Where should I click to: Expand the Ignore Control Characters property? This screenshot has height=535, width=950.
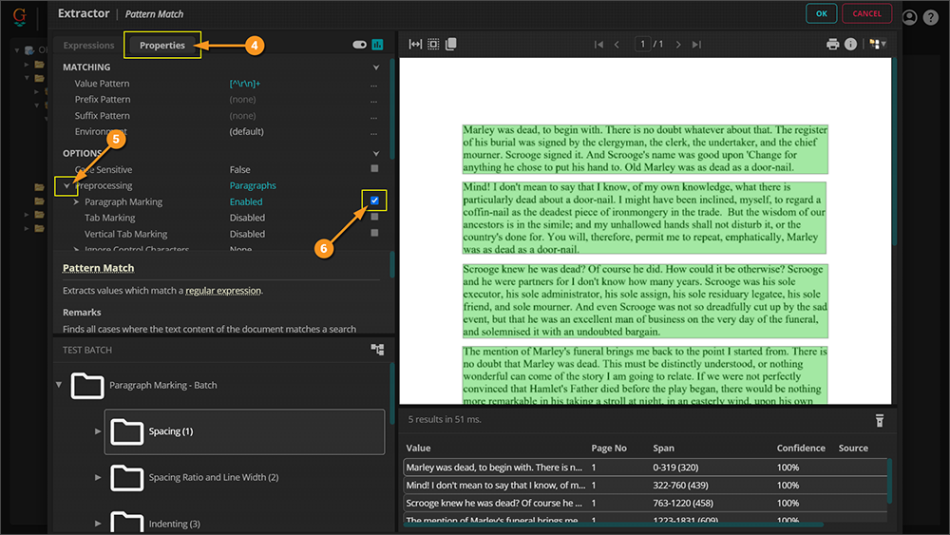76,249
